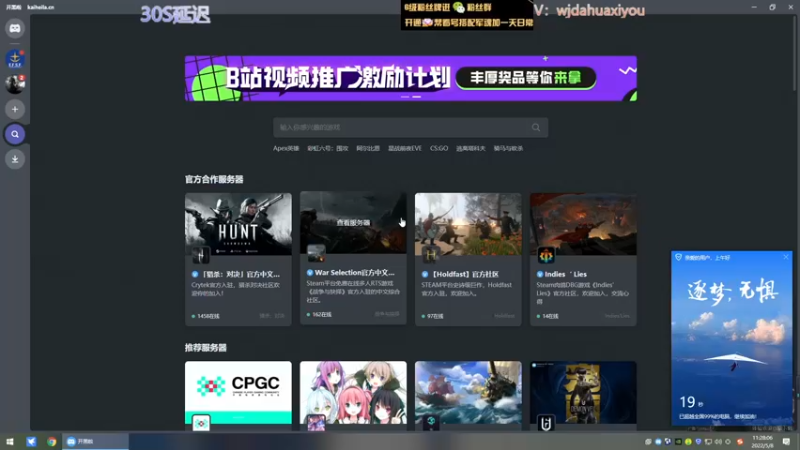Open the Bilibili video promotion banner

tap(411, 78)
